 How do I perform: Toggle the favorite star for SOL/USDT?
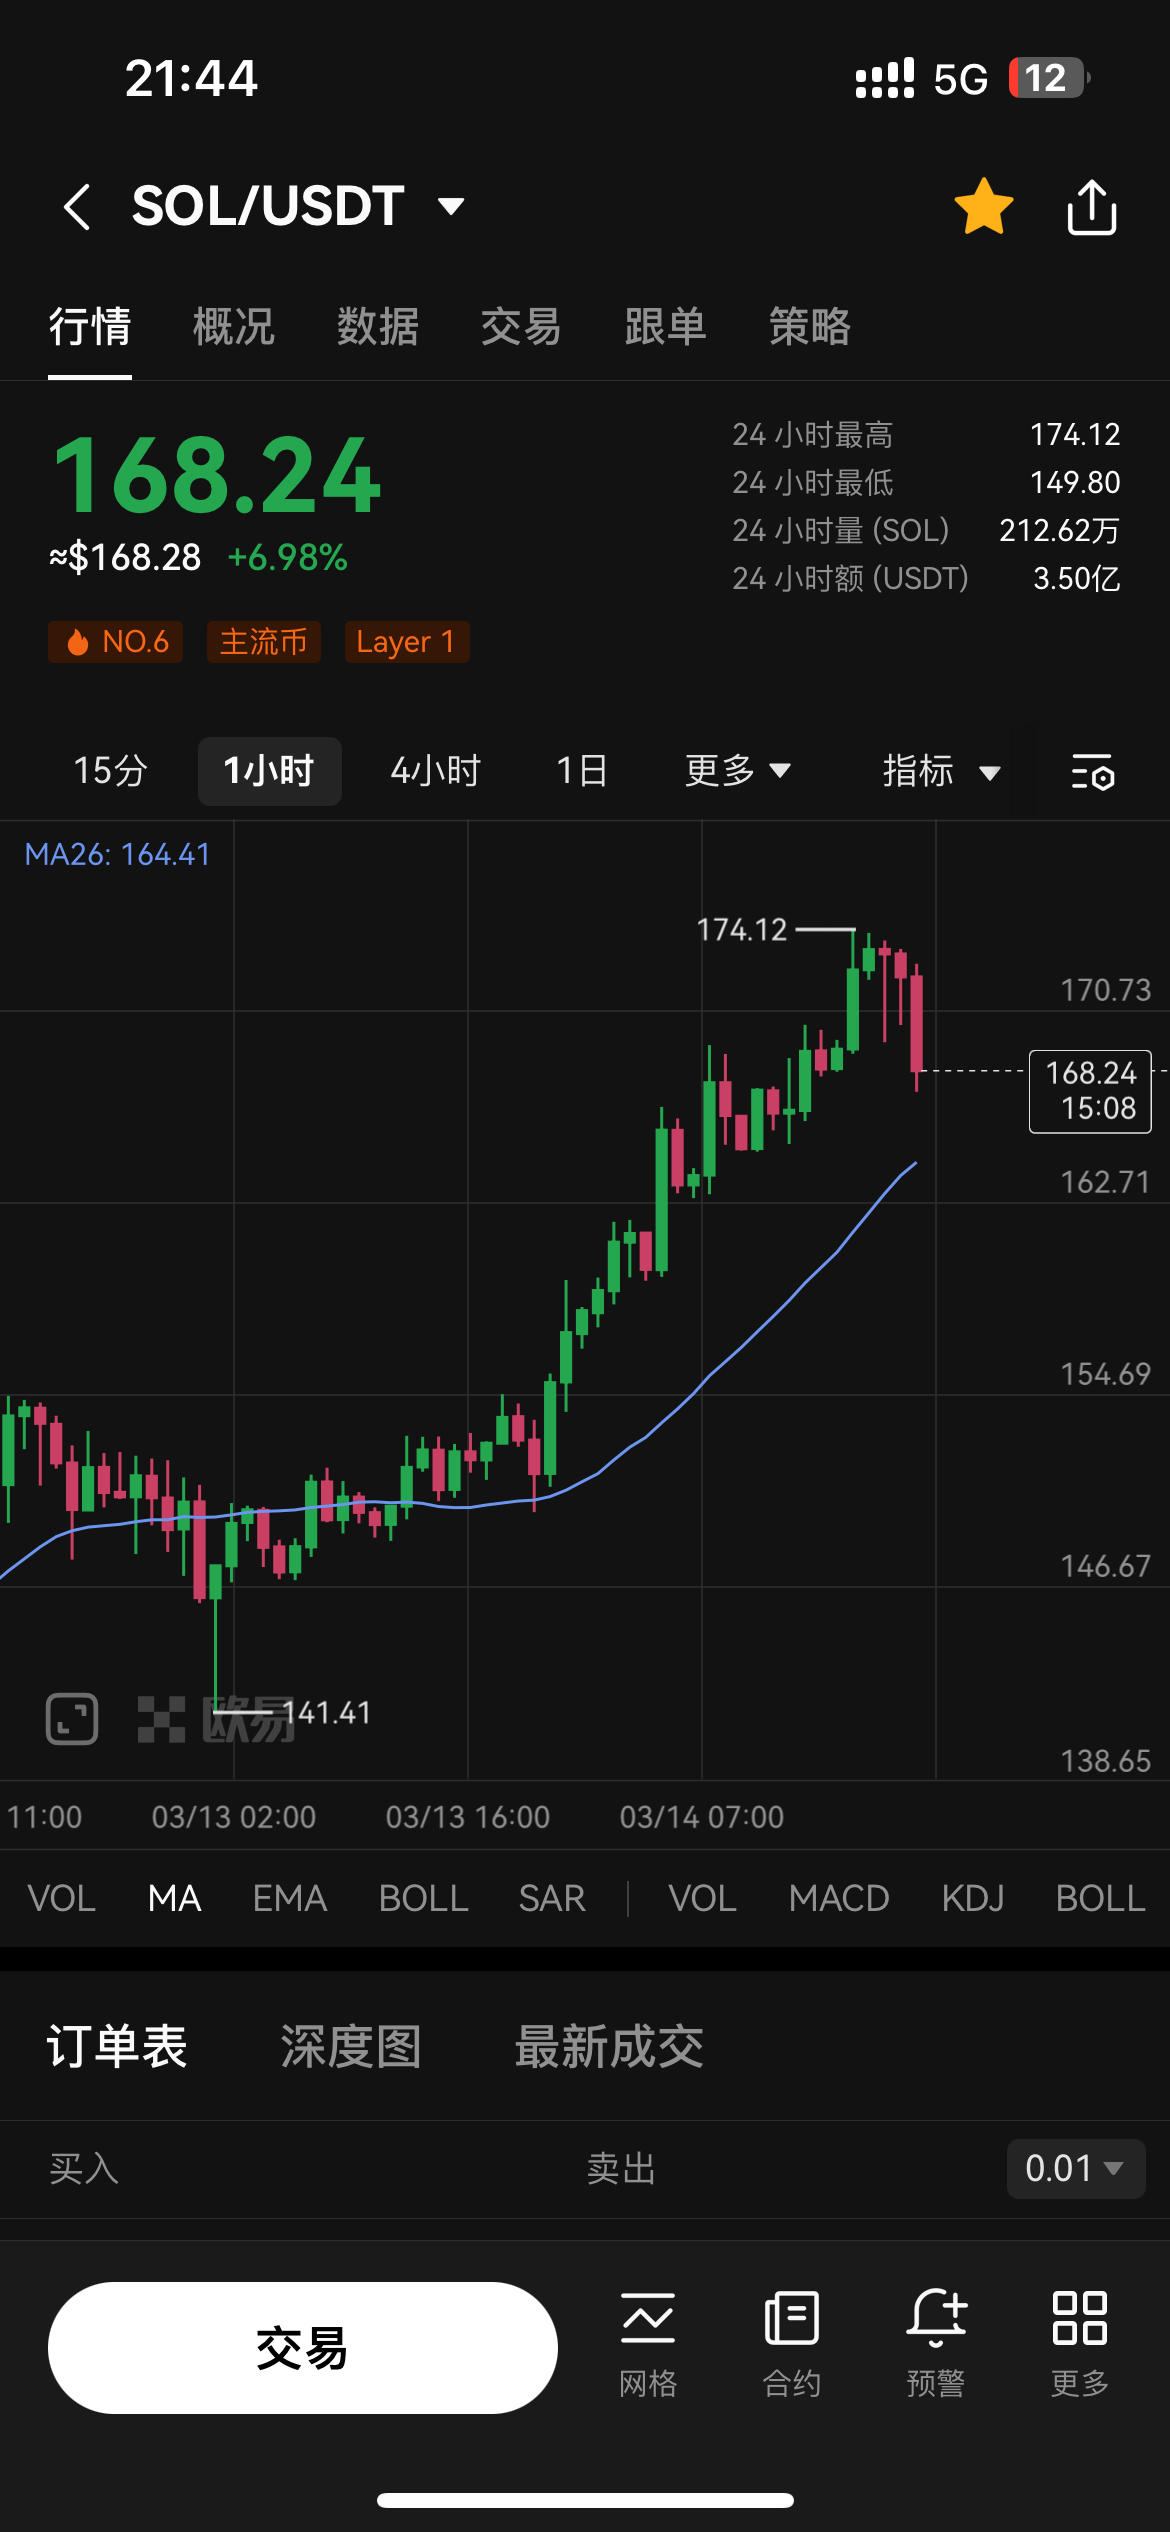click(x=984, y=207)
